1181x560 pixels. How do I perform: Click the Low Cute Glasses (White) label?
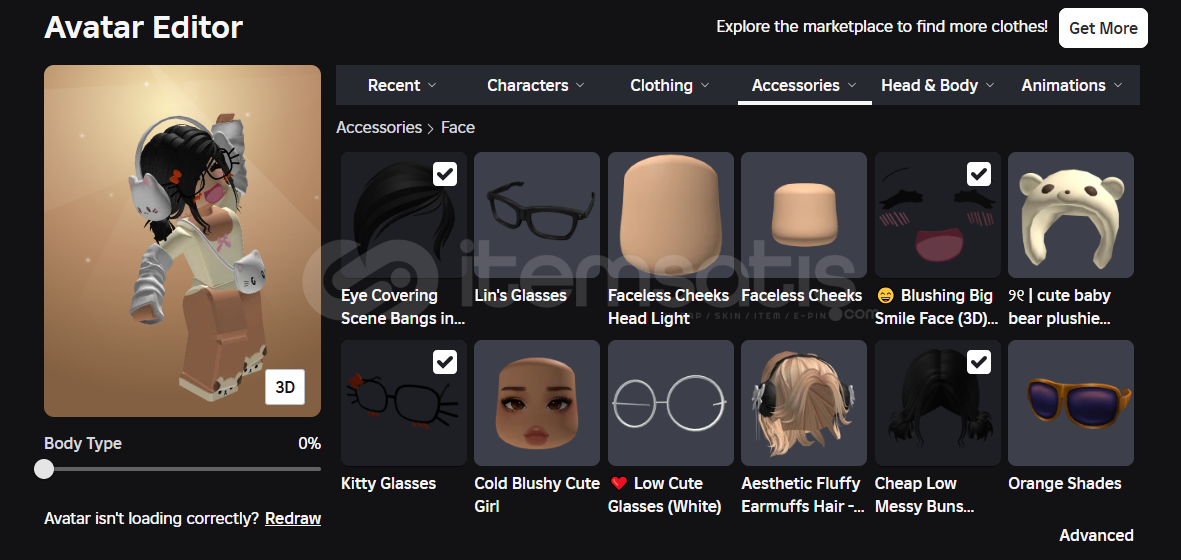click(665, 495)
